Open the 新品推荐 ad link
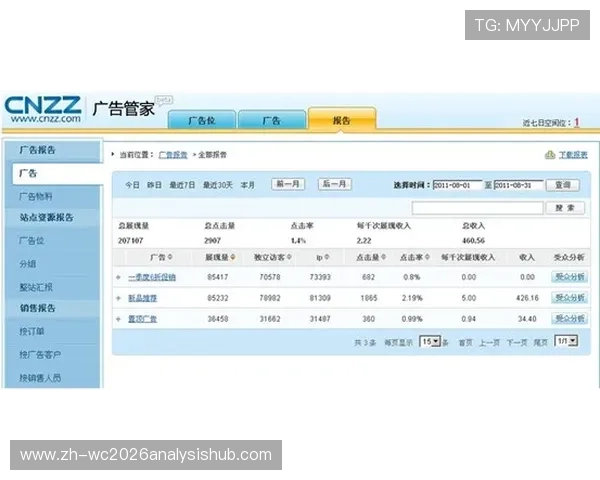The height and width of the screenshot is (480, 600). tap(142, 298)
